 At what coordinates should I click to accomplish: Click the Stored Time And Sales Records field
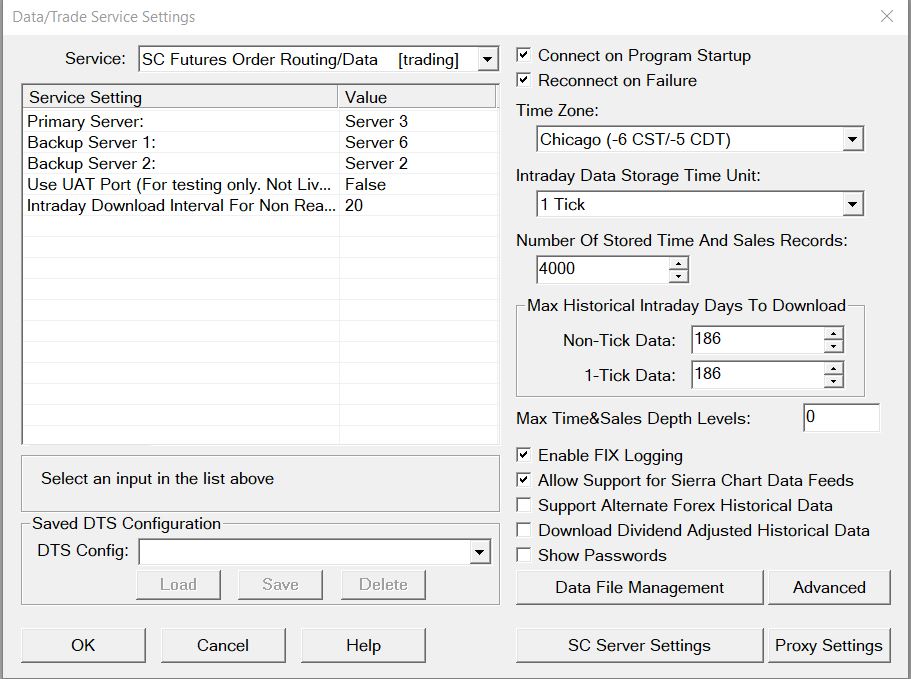click(x=602, y=270)
